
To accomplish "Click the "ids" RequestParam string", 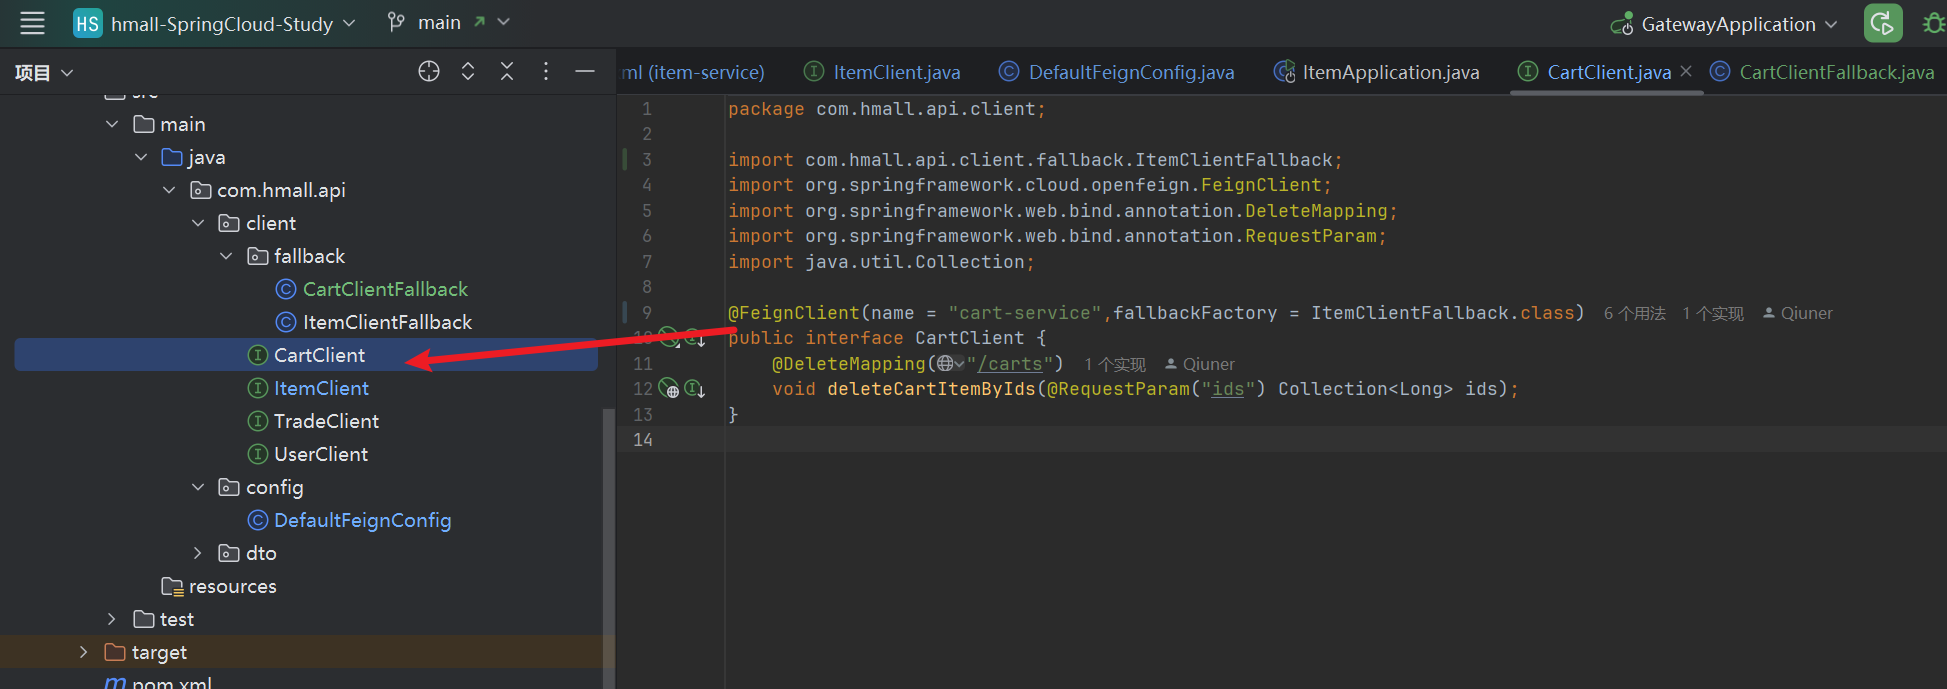I will (x=1229, y=389).
